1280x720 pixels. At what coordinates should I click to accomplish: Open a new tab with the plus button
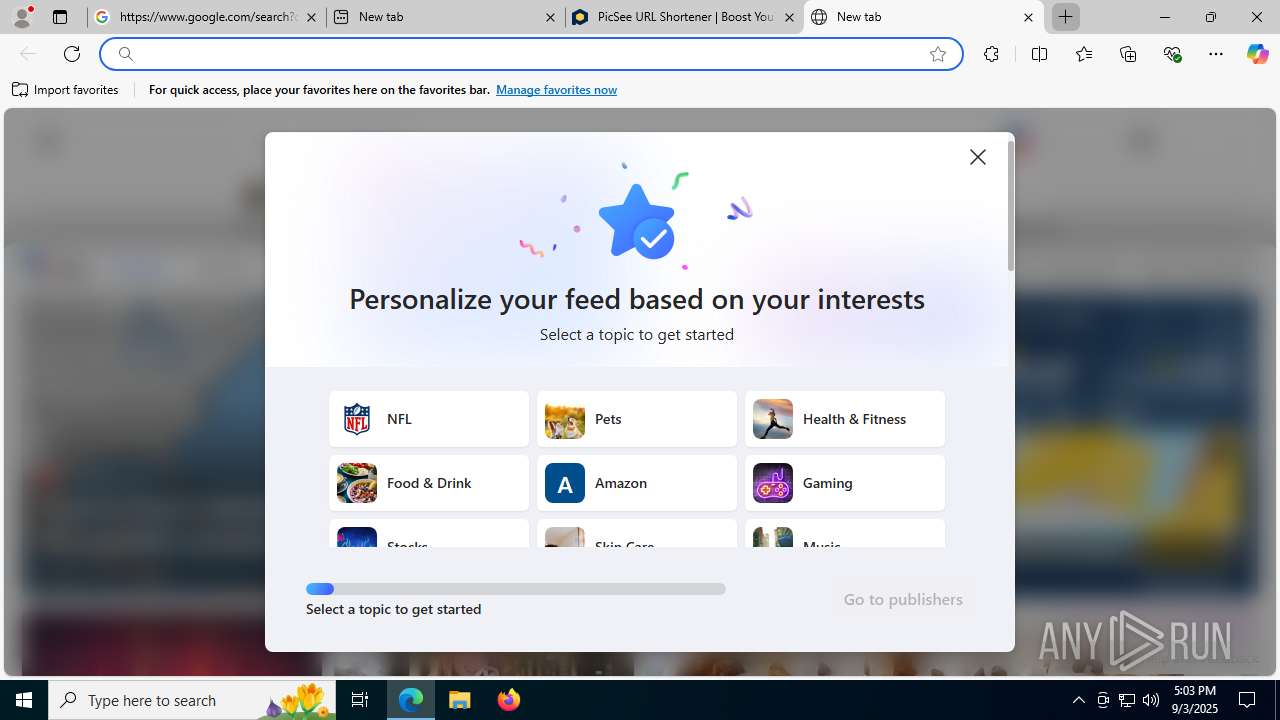click(1066, 17)
